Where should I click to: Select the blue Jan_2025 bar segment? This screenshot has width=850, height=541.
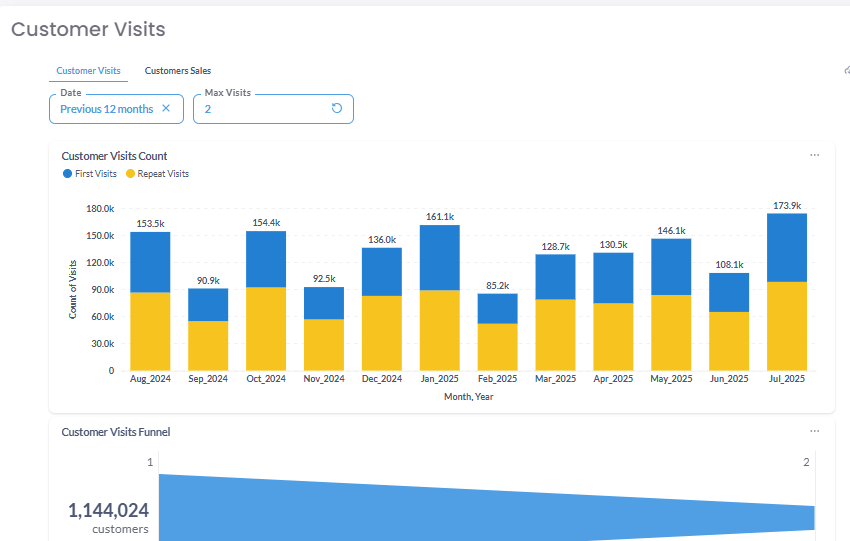click(440, 257)
